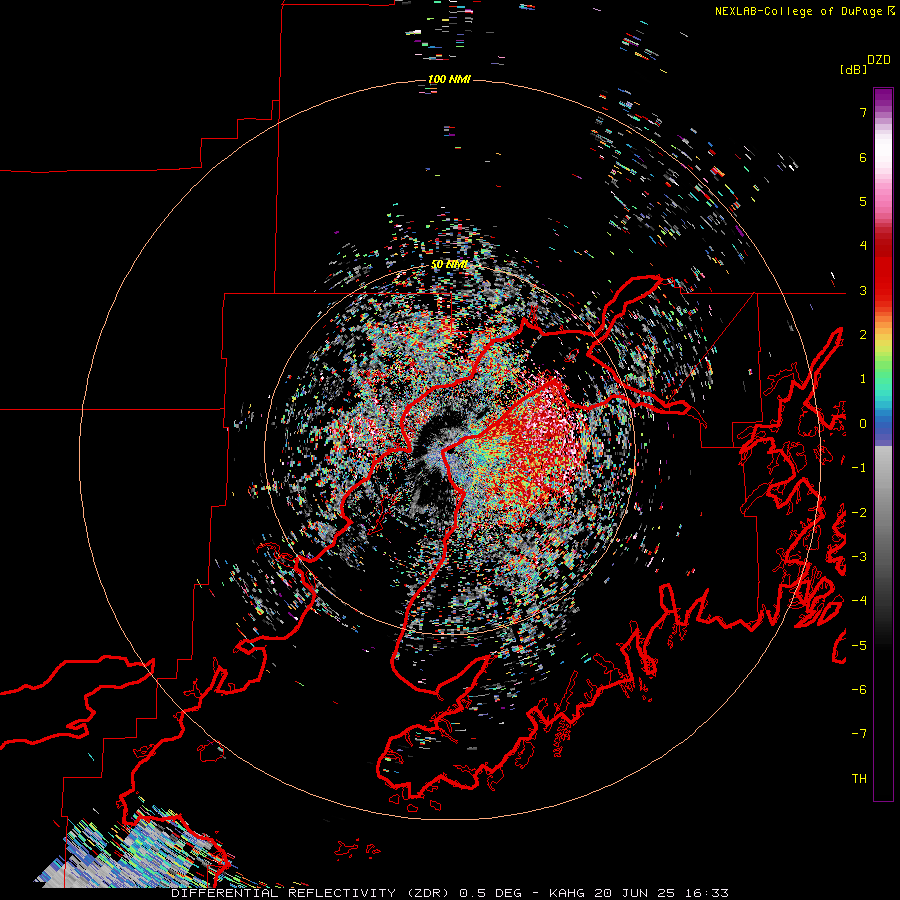Image resolution: width=900 pixels, height=900 pixels.
Task: Click the 50 NMI range ring label
Action: [x=449, y=264]
